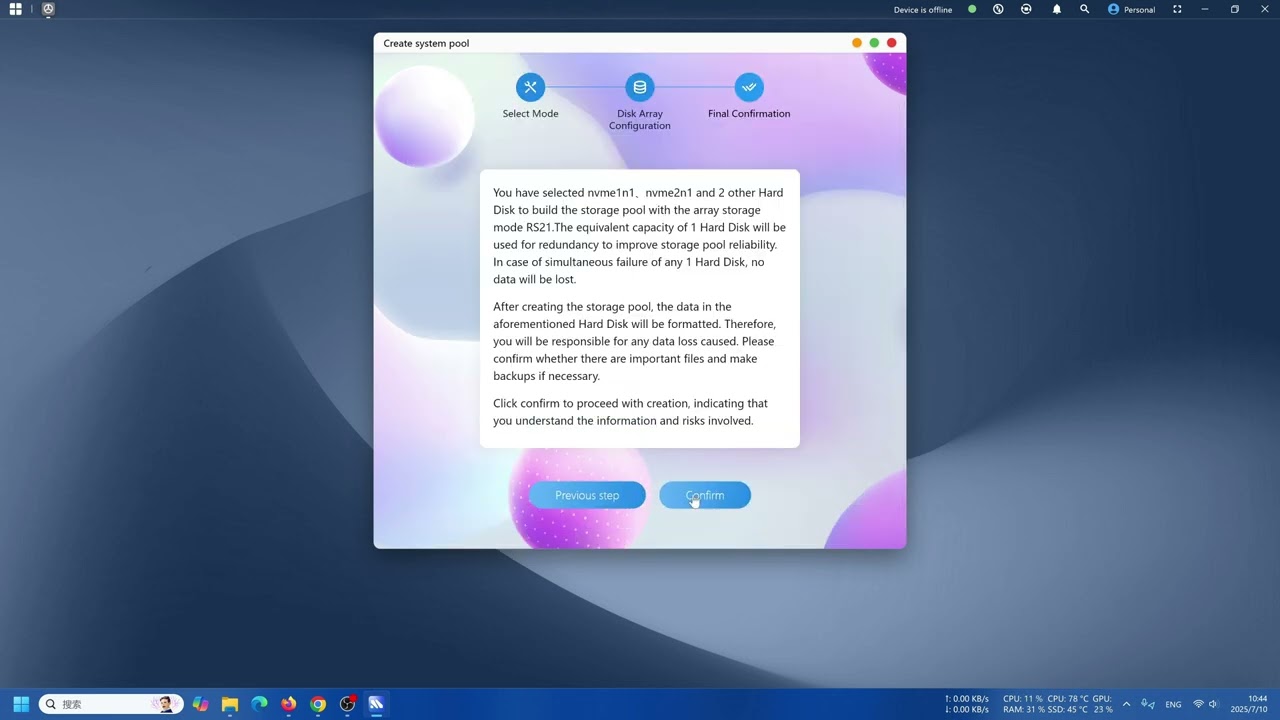This screenshot has width=1280, height=720.
Task: Click the Device is offline status text
Action: pyautogui.click(x=923, y=10)
